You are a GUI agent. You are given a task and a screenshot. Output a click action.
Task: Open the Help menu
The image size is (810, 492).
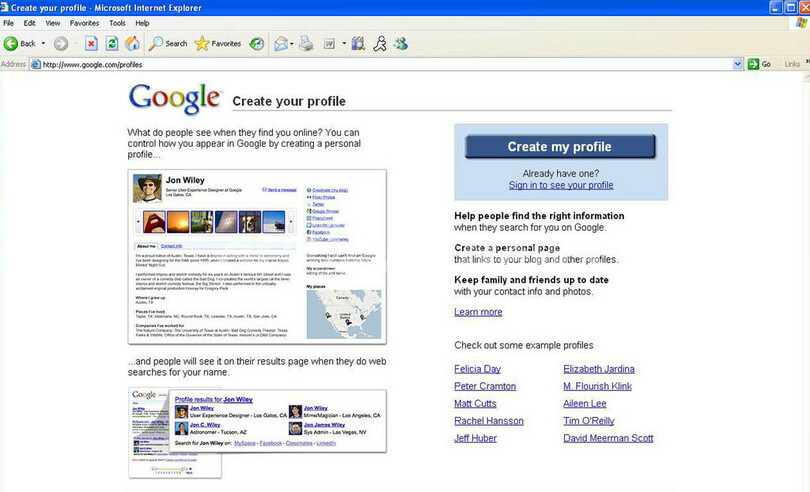coord(142,23)
